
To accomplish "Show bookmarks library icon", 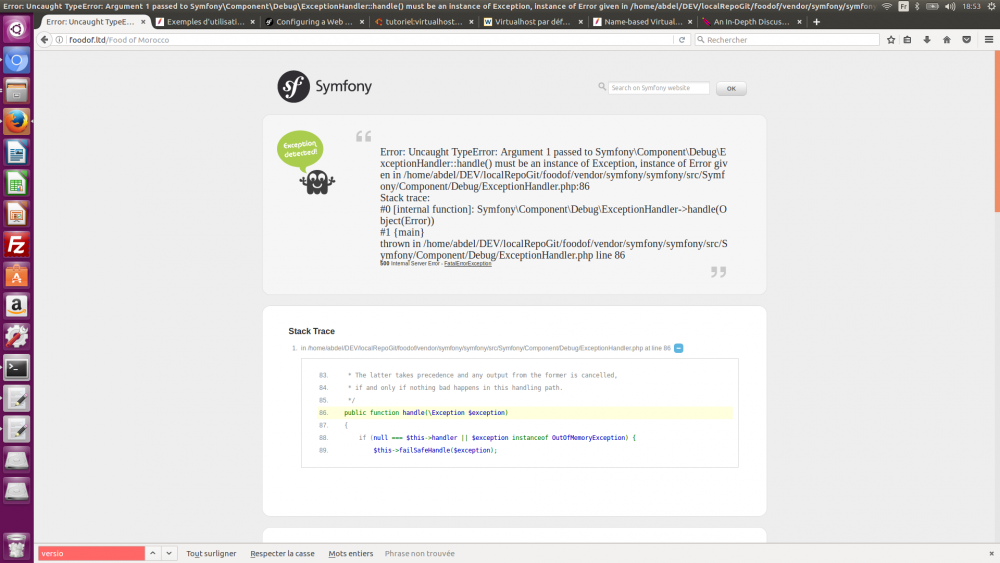I will click(x=908, y=40).
